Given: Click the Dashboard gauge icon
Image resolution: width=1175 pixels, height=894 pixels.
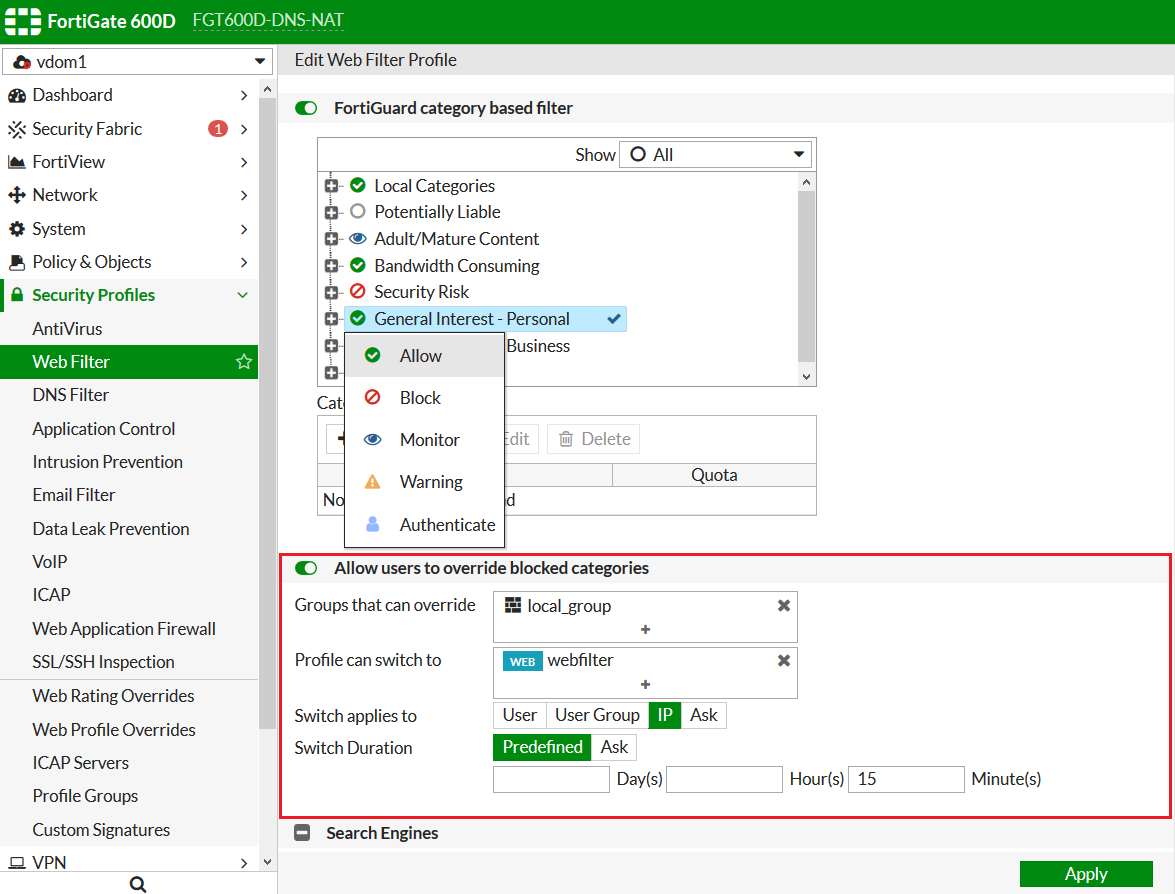Looking at the screenshot, I should [x=17, y=96].
